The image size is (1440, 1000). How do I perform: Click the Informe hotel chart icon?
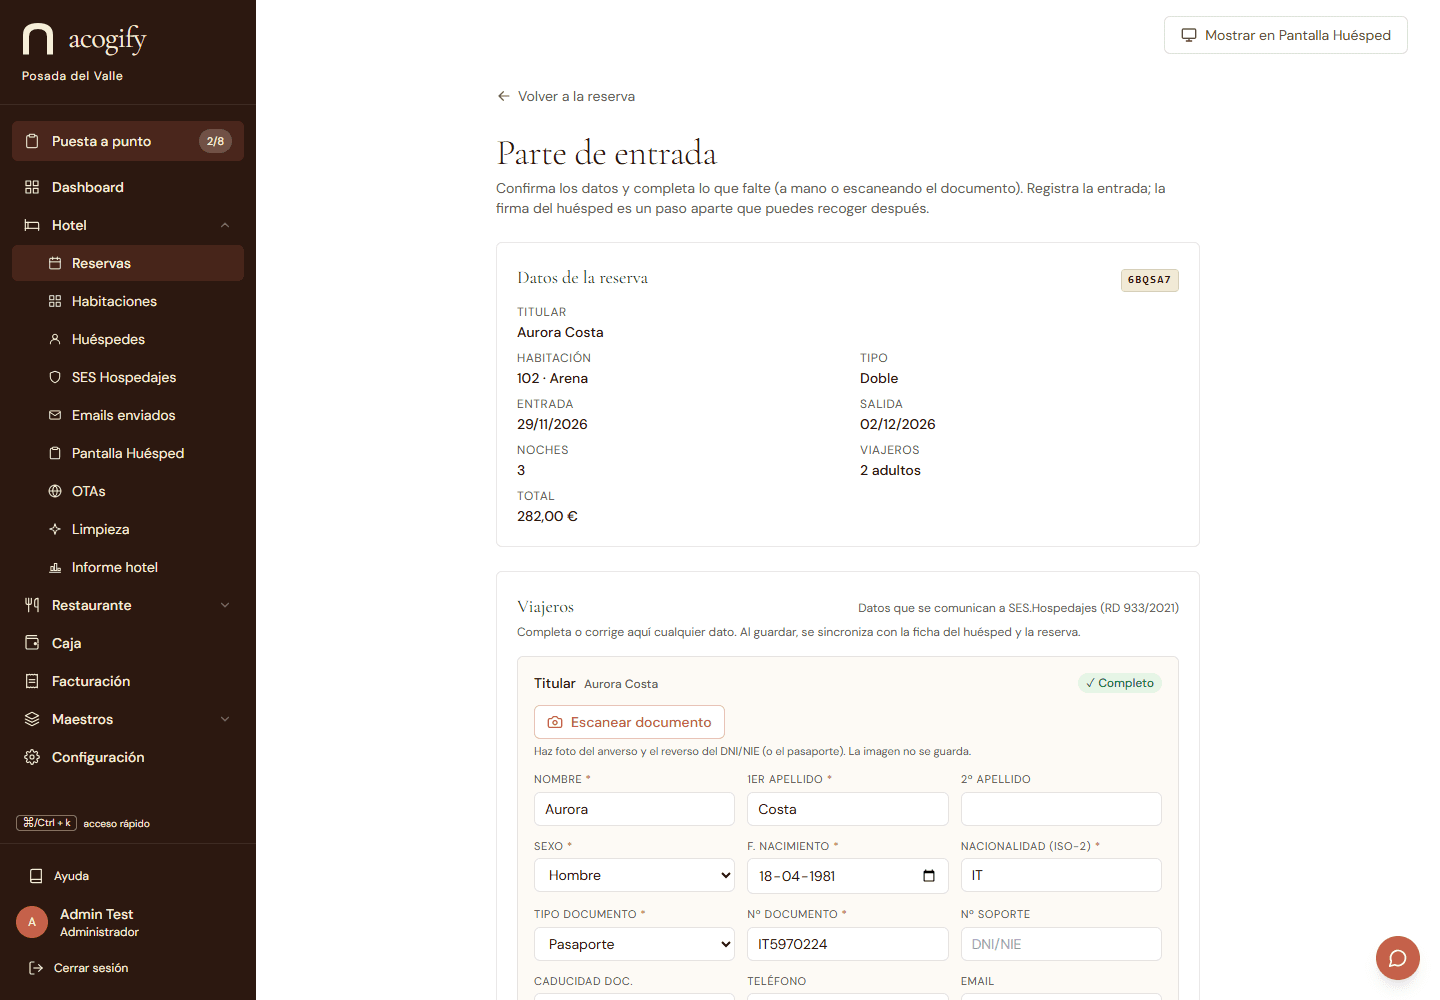click(55, 567)
